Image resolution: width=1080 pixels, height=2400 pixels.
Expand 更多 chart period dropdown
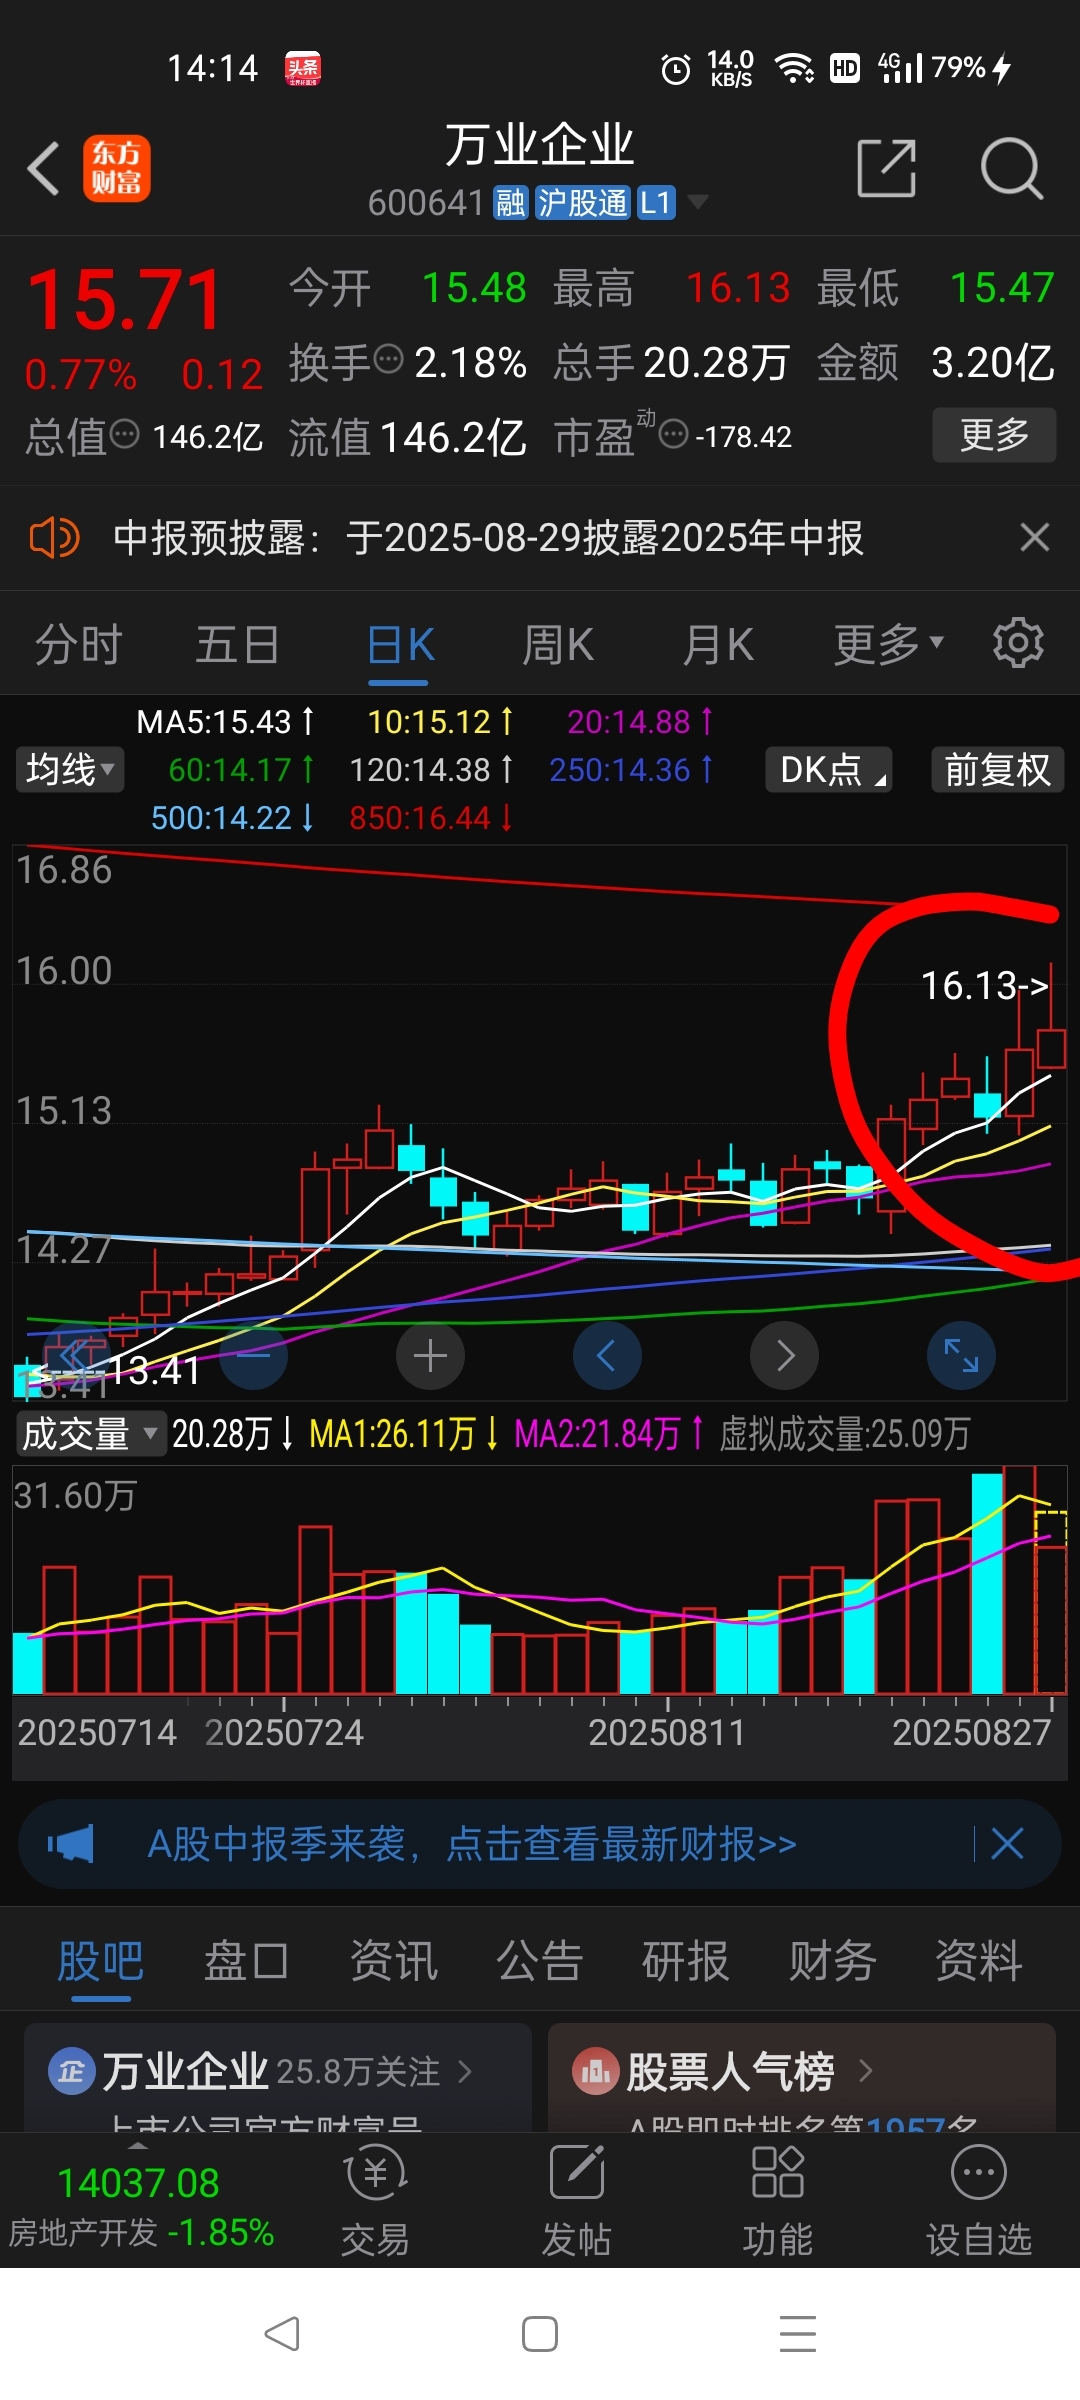890,644
